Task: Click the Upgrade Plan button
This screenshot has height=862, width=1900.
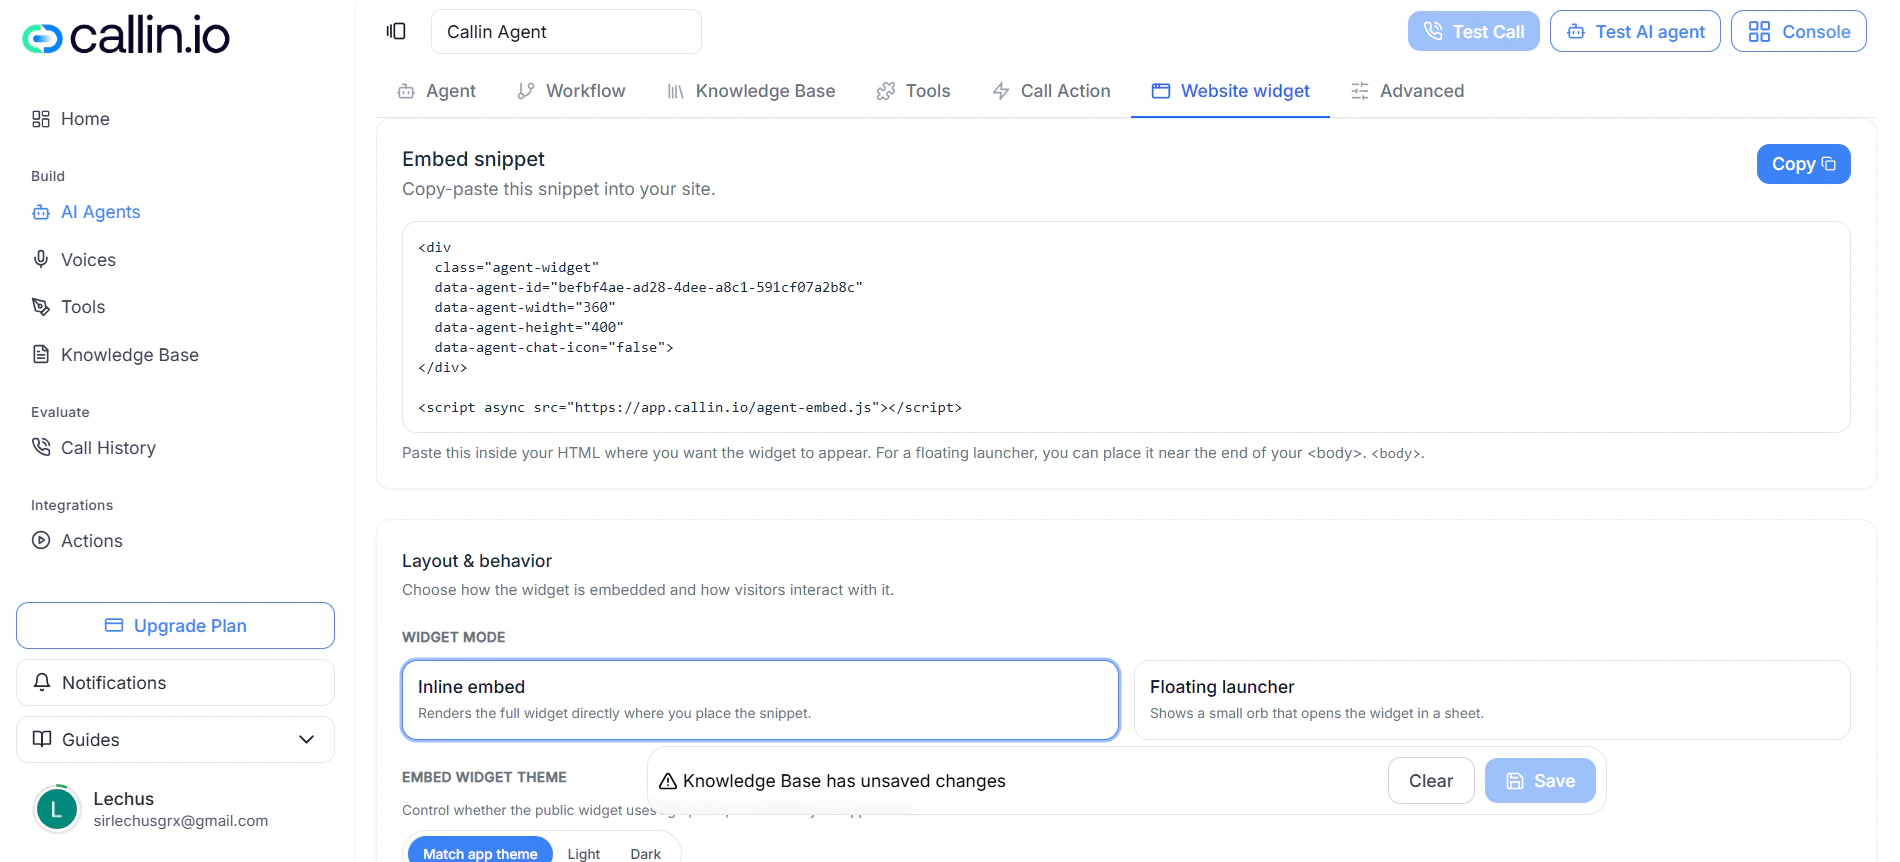Action: 175,625
